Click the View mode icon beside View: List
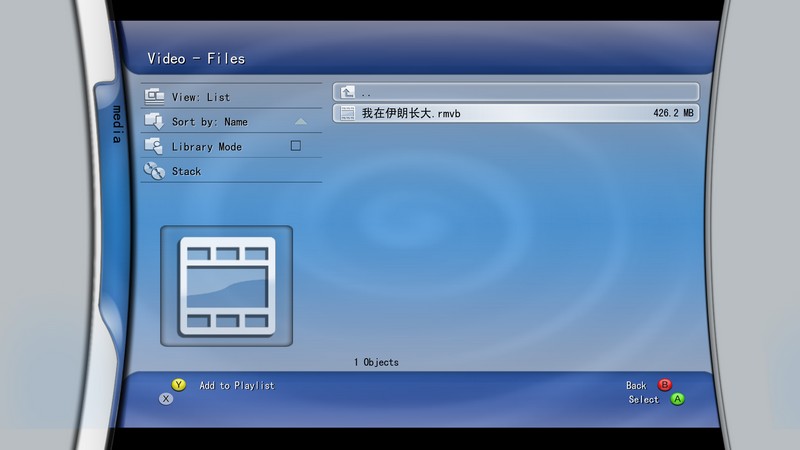 point(154,97)
